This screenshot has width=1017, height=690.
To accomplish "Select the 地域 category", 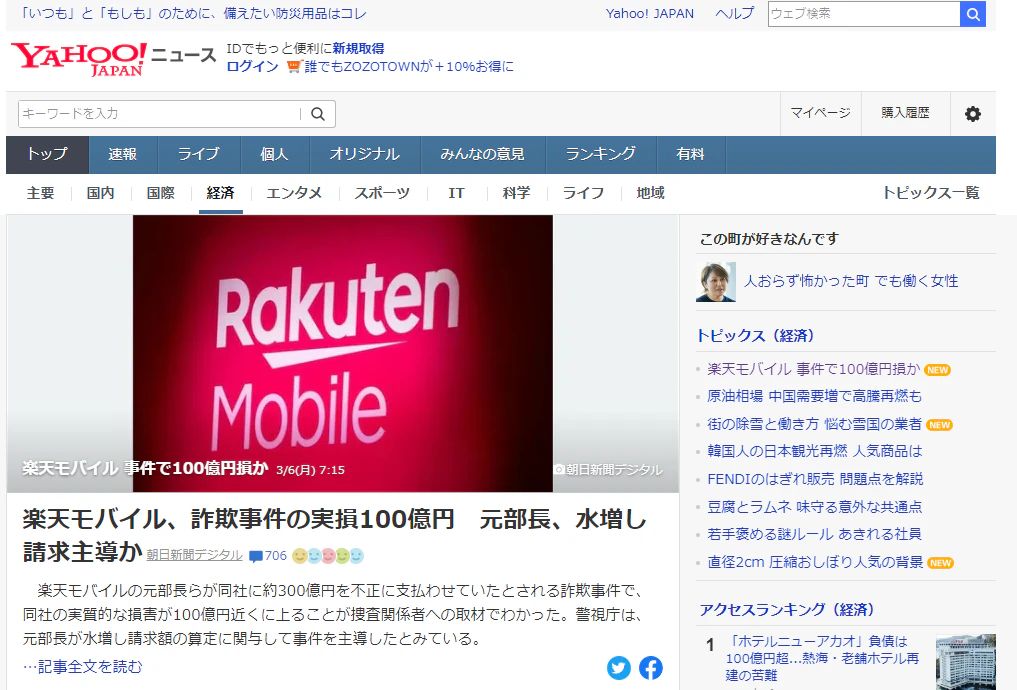I will 651,193.
